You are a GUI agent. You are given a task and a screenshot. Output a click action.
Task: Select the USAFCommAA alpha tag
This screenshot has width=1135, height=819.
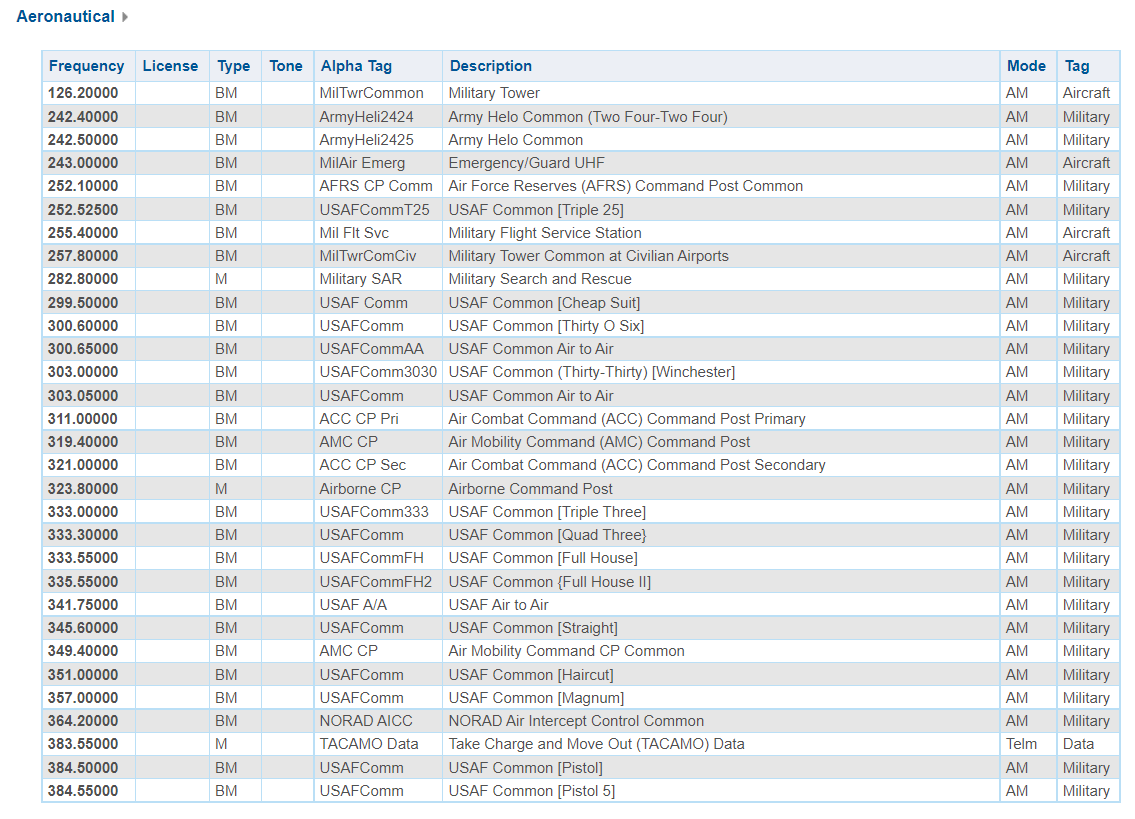371,349
